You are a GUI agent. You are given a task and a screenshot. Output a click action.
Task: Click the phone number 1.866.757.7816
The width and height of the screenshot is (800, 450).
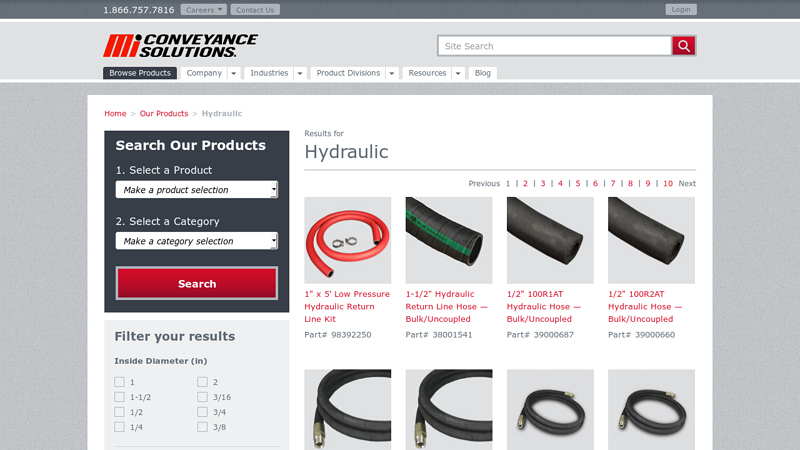point(139,10)
